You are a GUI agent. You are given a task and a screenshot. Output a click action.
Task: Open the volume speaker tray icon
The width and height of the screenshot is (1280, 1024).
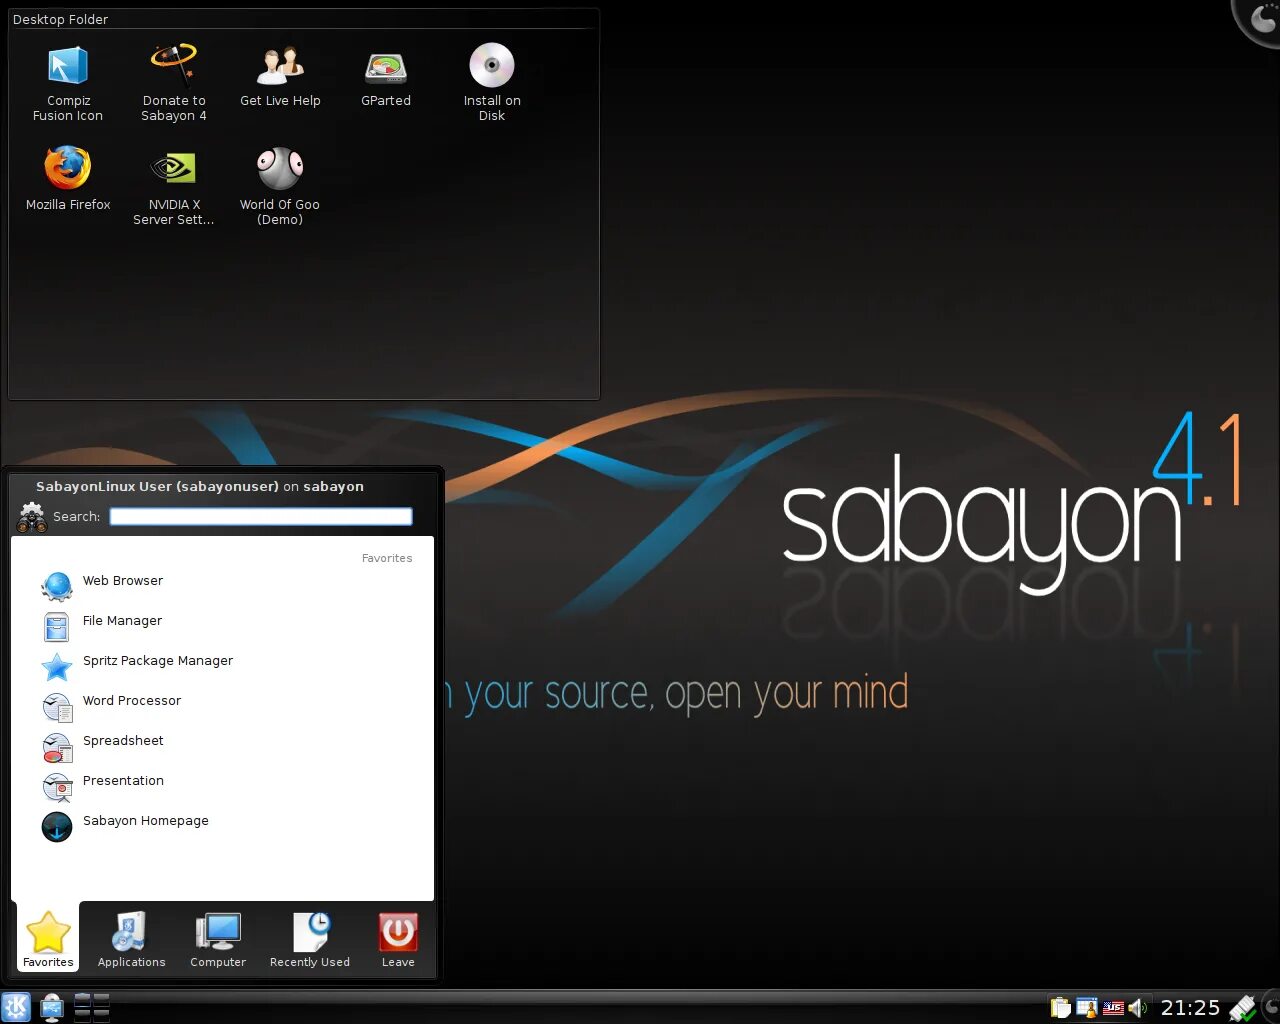click(1138, 1008)
